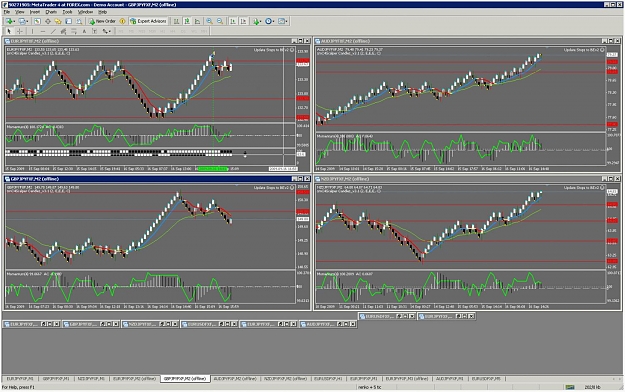Image resolution: width=625 pixels, height=392 pixels.
Task: Switch to NZDJPYFXF,M2 (offline) bottom tab
Action: pos(285,378)
